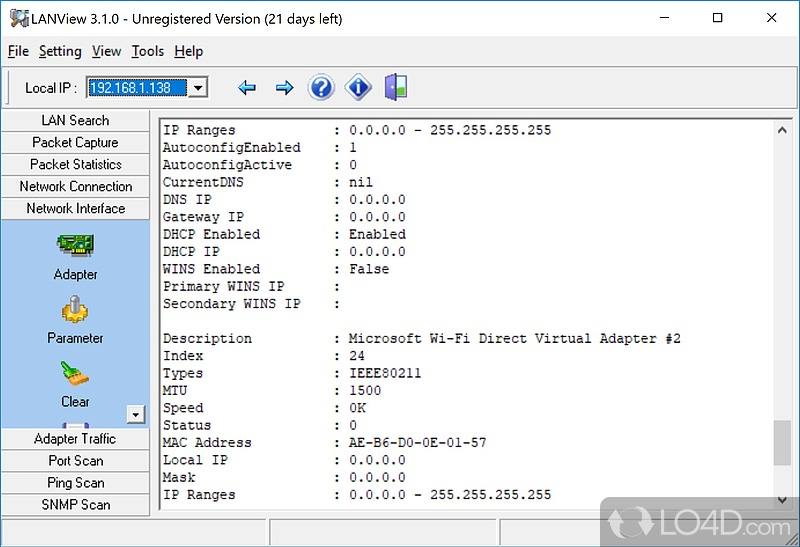This screenshot has height=547, width=800.
Task: Expand the Adapter Traffic section
Action: click(75, 439)
